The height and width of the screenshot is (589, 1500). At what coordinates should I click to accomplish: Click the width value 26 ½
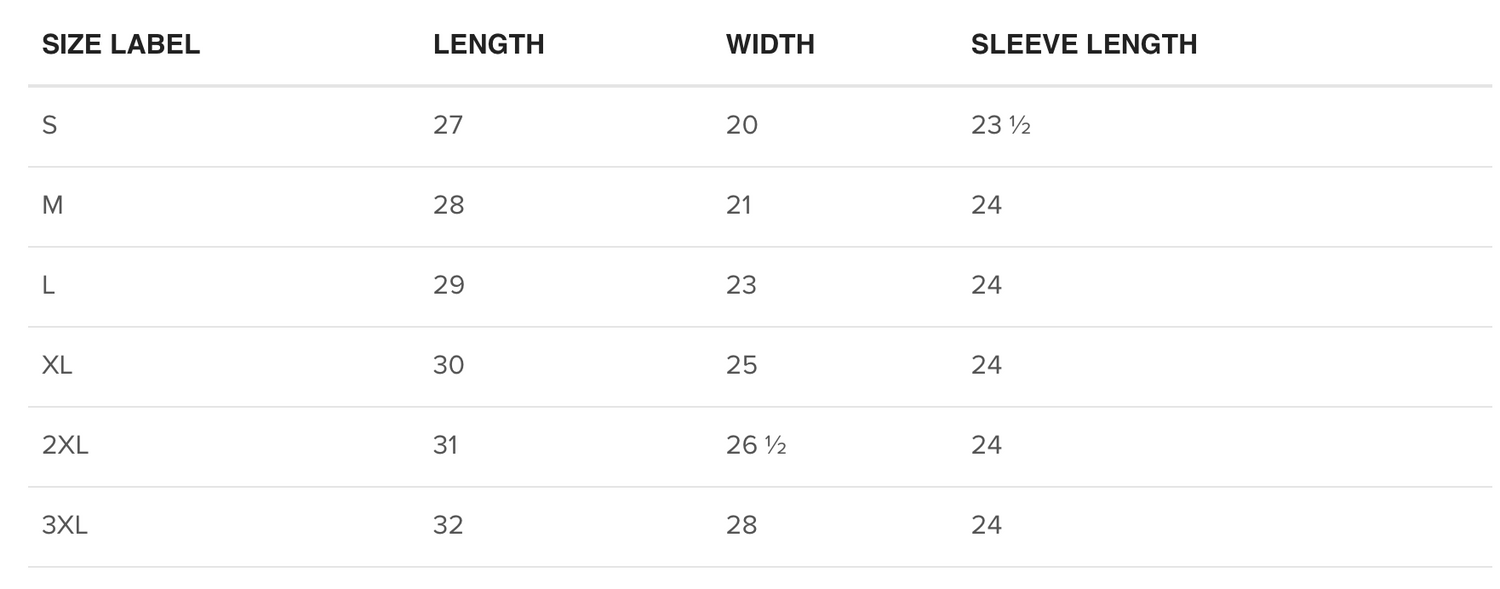(756, 445)
